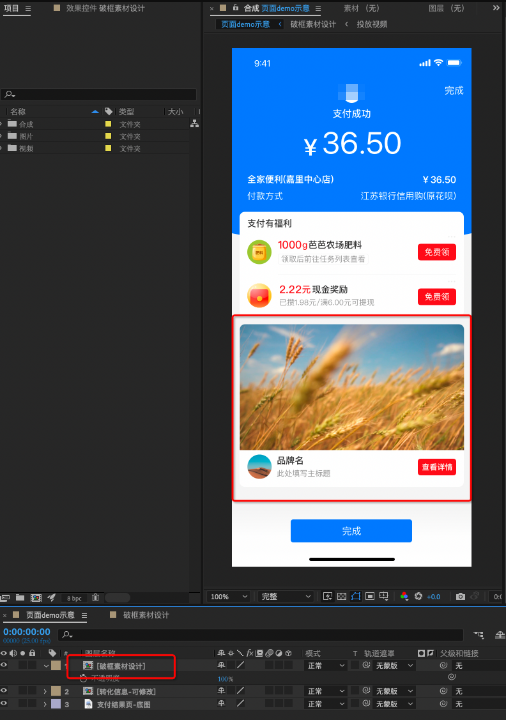Click the interpret footage icon in Project panel
Screen dimensions: 506x720
[5, 597]
